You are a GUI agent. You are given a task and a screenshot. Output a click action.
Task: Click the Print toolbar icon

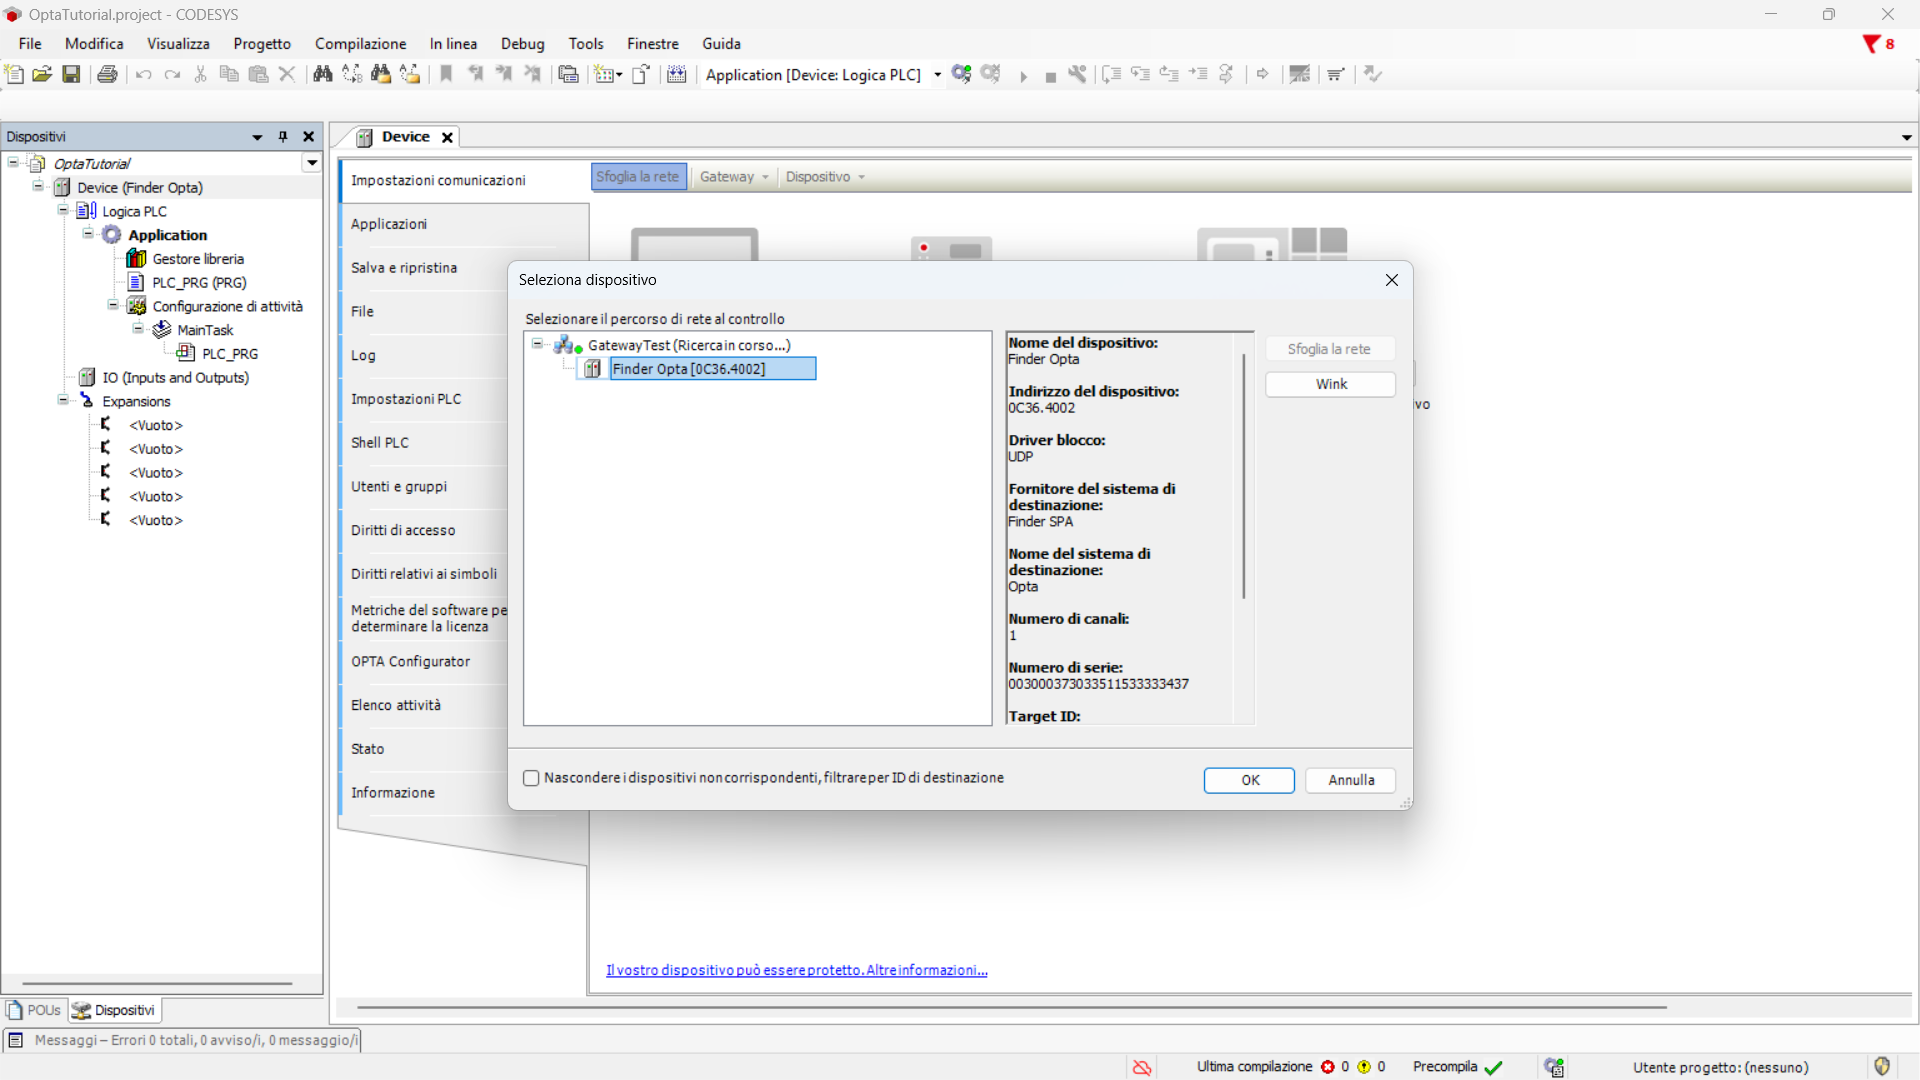(107, 74)
